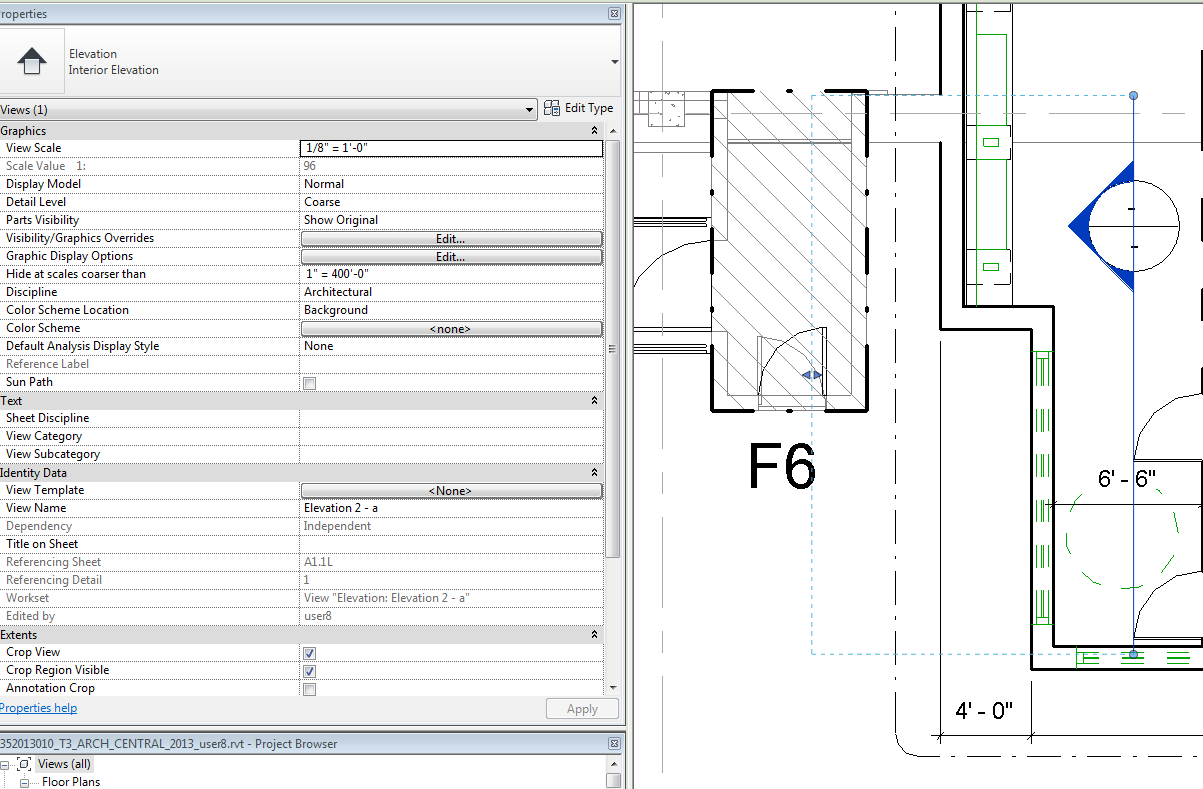
Task: Click the Edit Type icon
Action: pyautogui.click(x=552, y=108)
